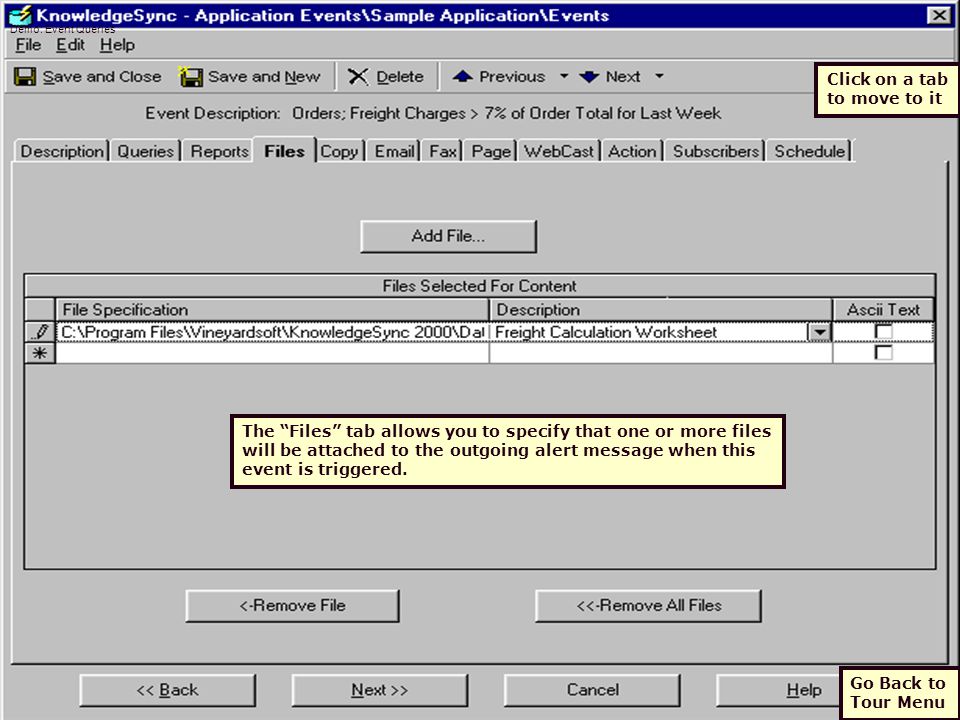The image size is (960, 720).
Task: Click the KnowledgeSync title bar app icon
Action: [x=21, y=15]
